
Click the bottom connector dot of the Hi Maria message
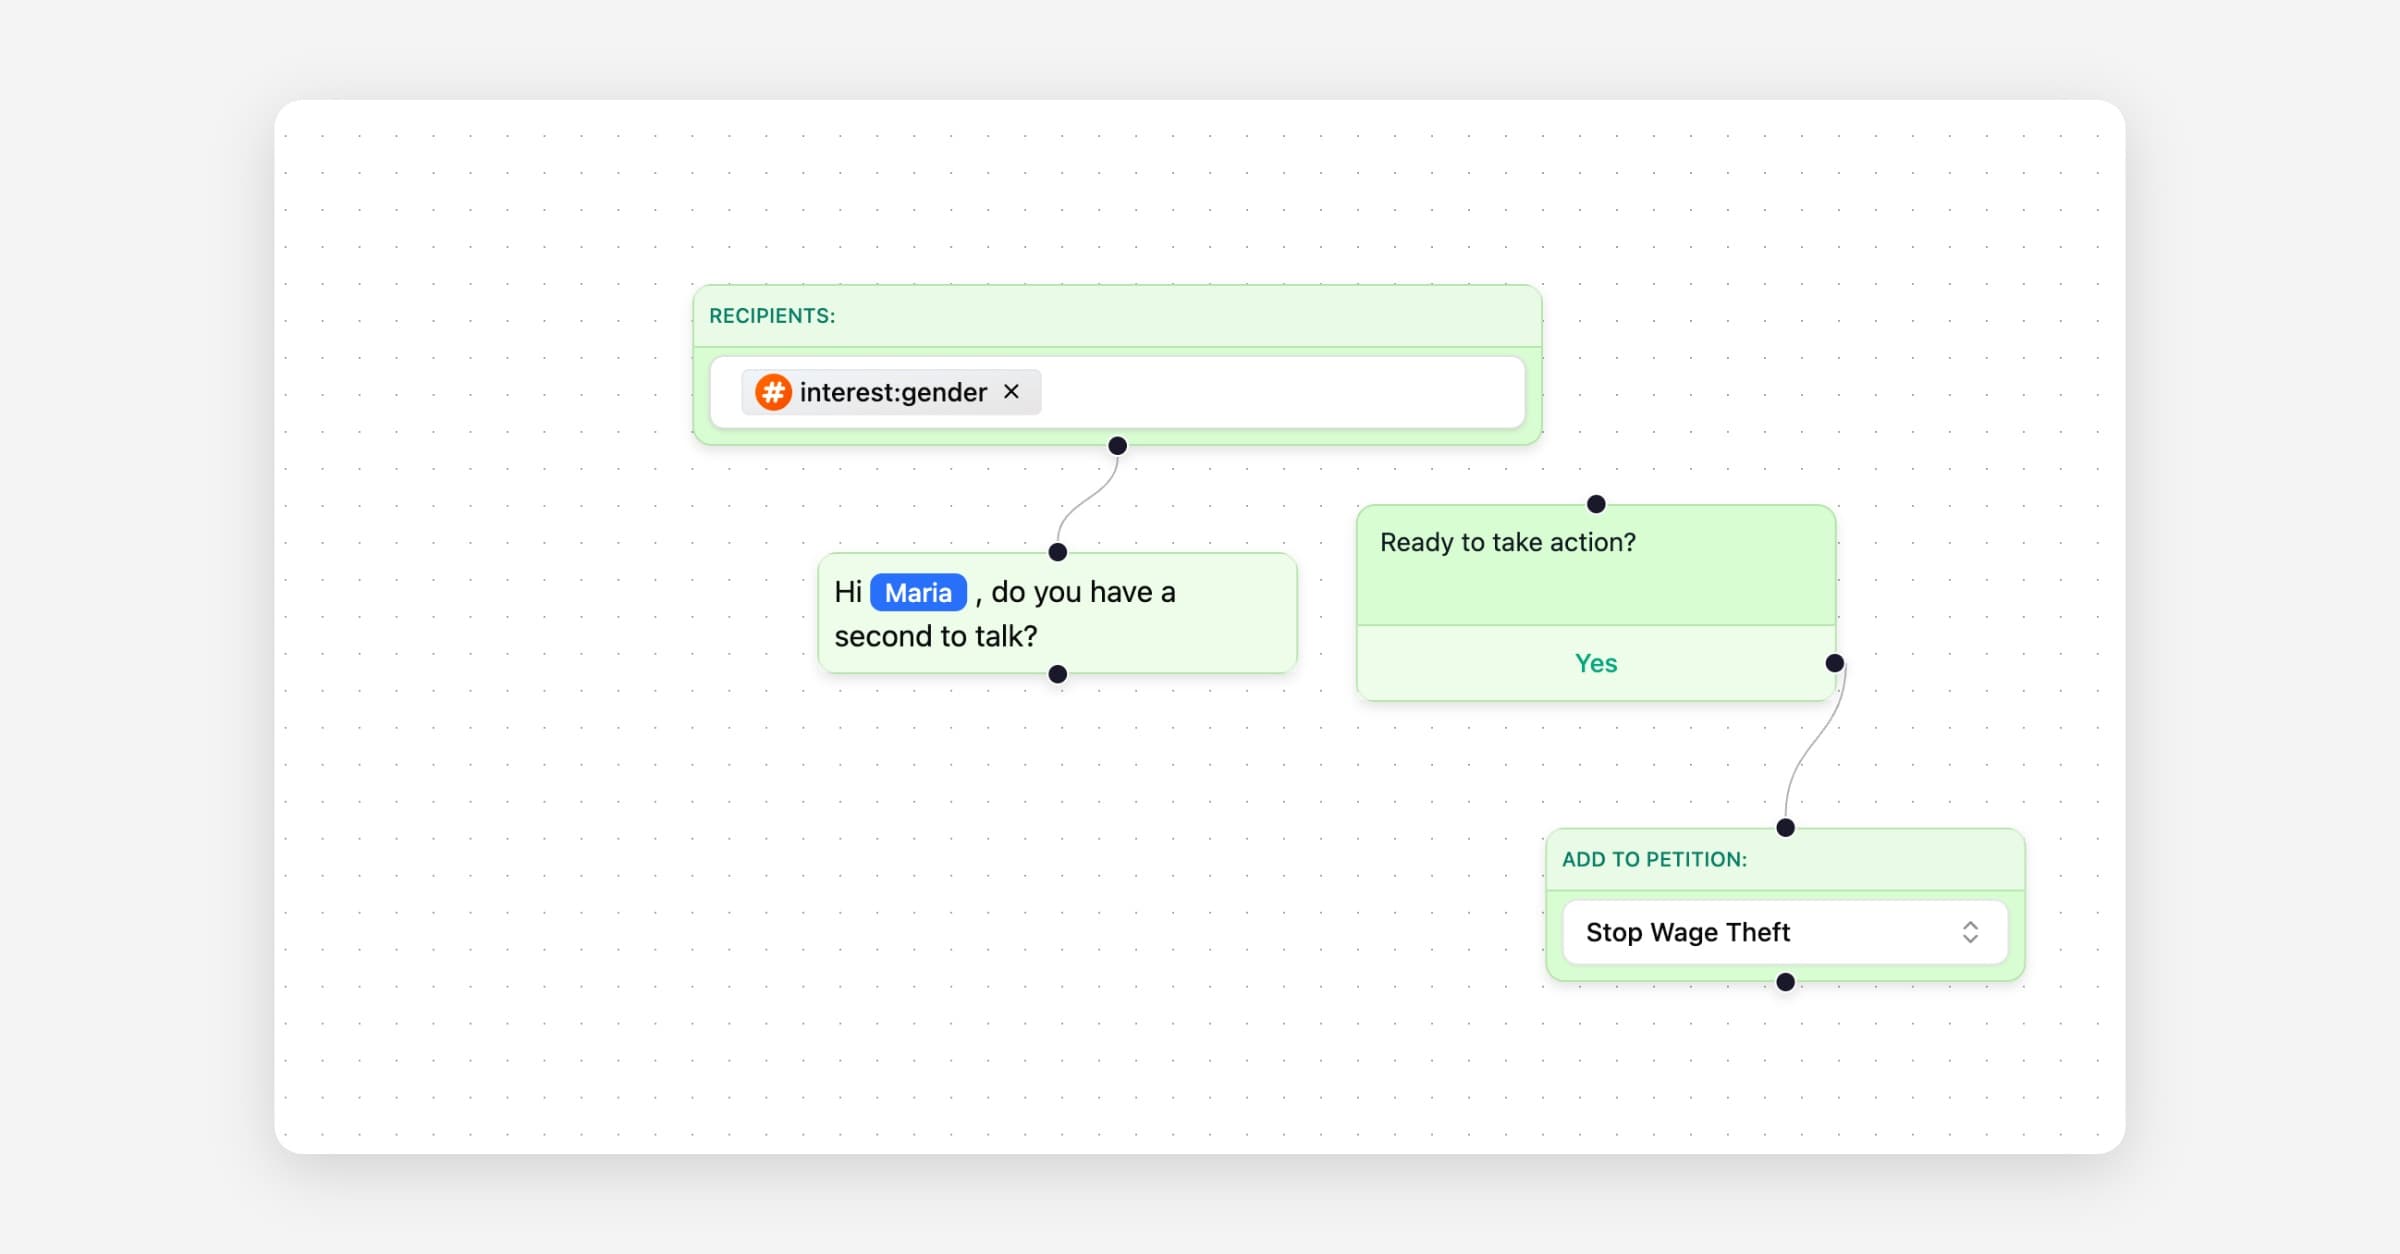tap(1058, 674)
